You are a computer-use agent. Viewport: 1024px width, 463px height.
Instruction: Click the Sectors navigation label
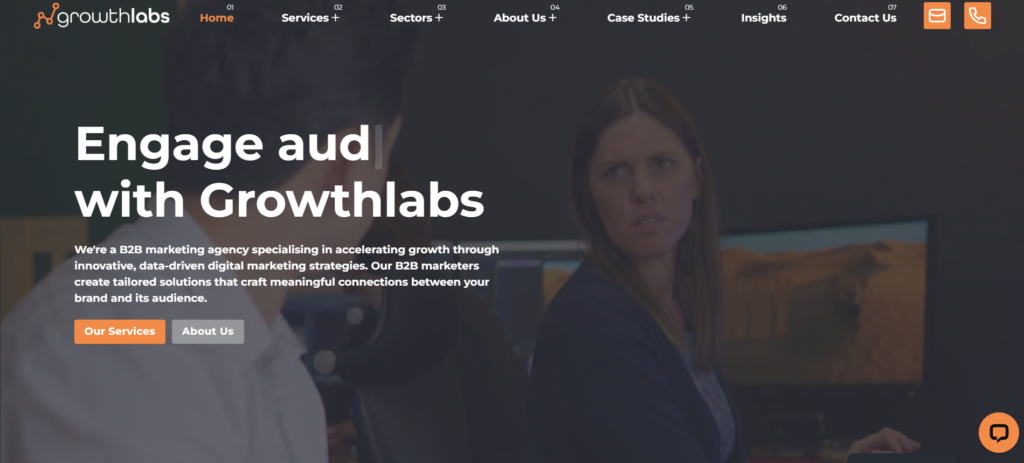(x=411, y=18)
